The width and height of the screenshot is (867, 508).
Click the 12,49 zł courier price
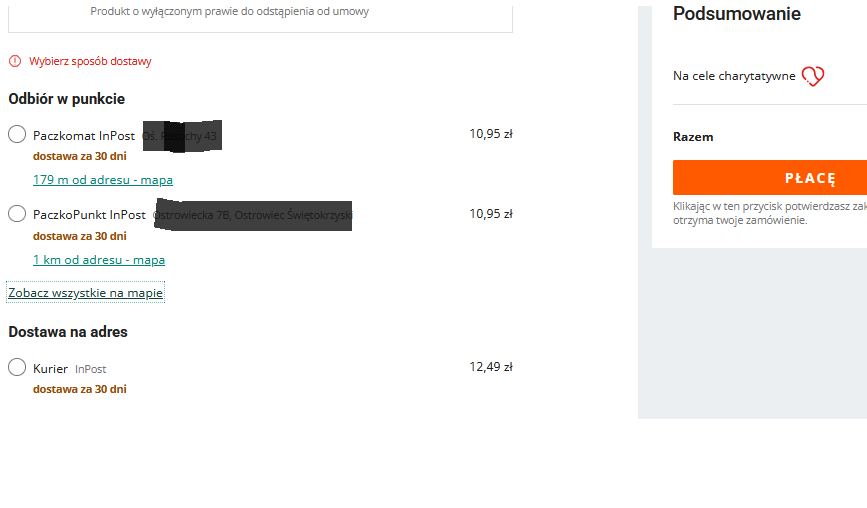point(490,367)
